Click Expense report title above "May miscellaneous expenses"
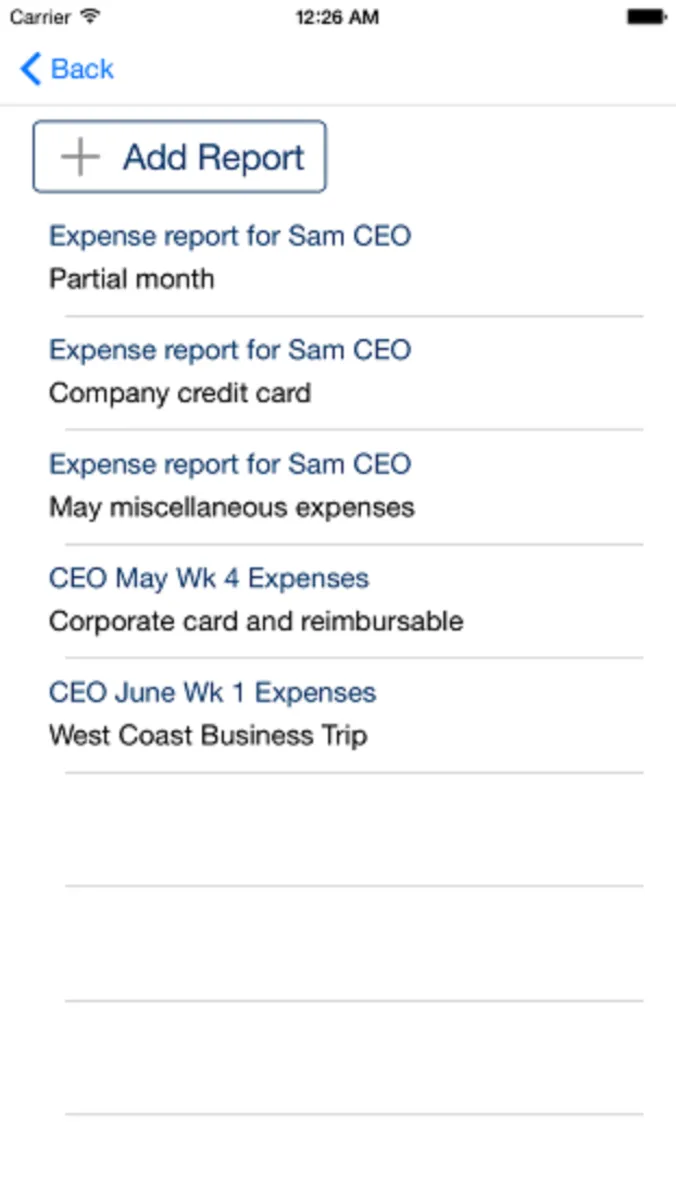Viewport: 676px width, 1200px height. (x=230, y=464)
